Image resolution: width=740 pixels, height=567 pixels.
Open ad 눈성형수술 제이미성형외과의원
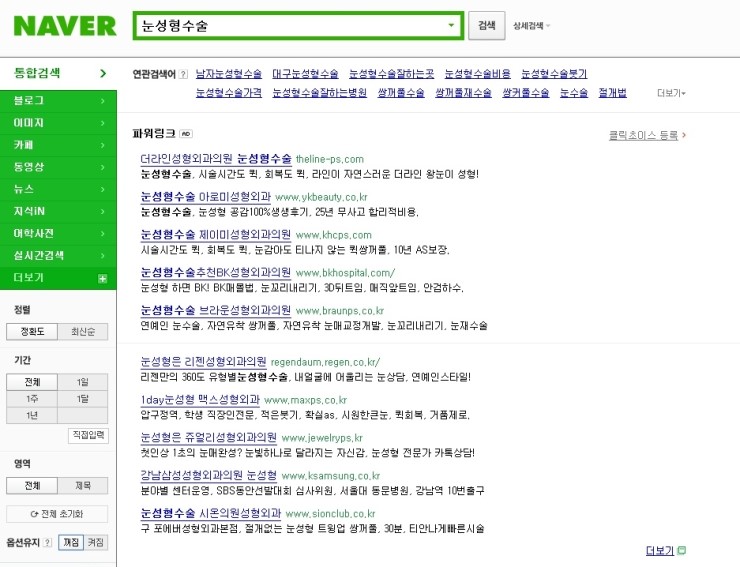pos(216,234)
